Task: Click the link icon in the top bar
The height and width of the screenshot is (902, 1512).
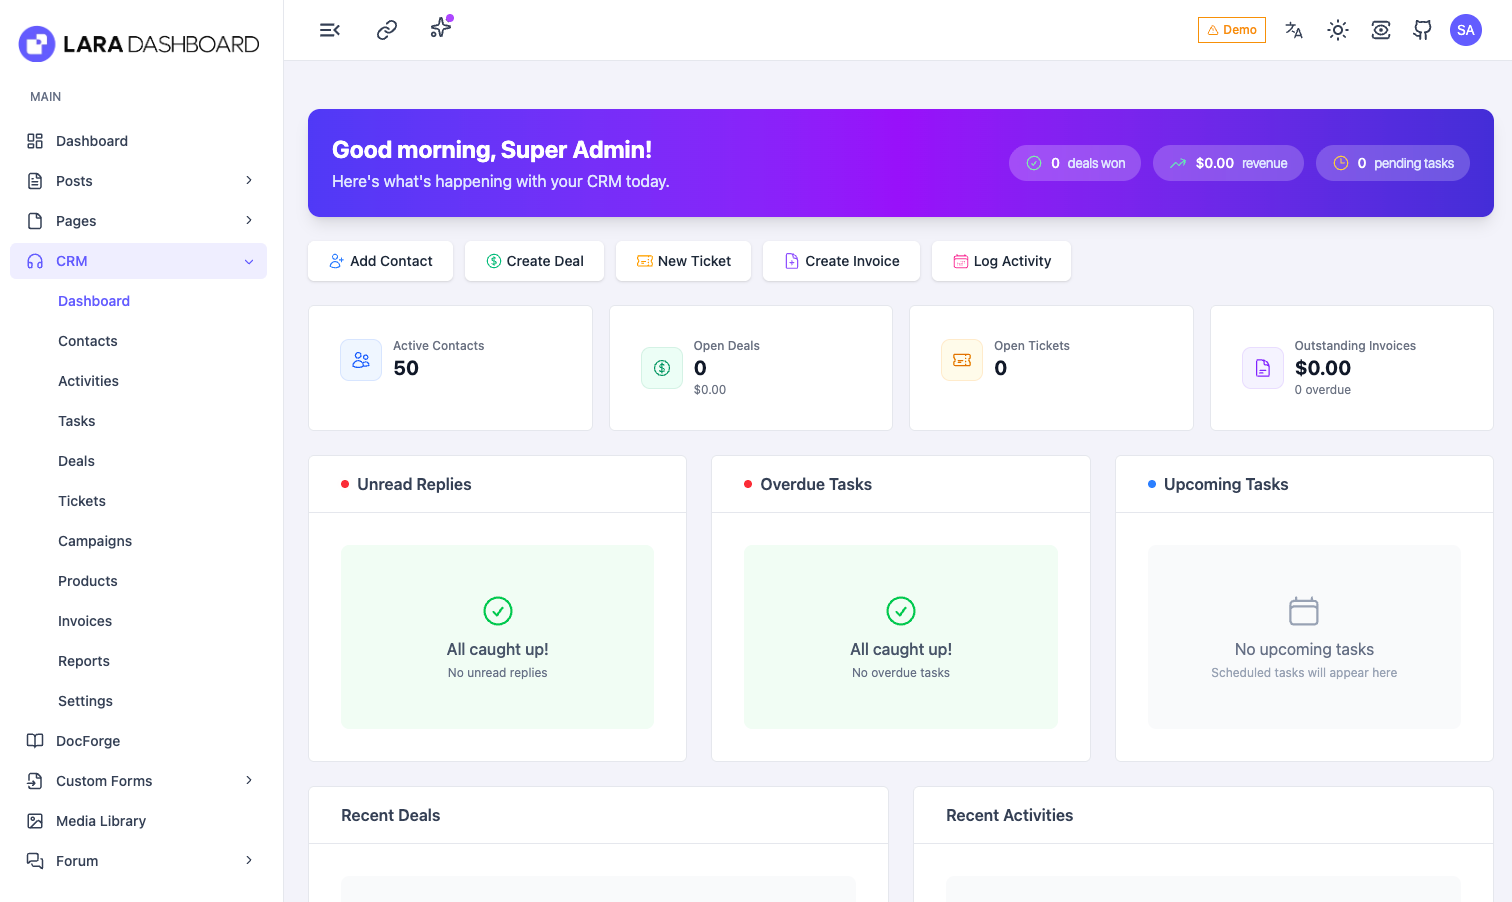Action: tap(386, 30)
